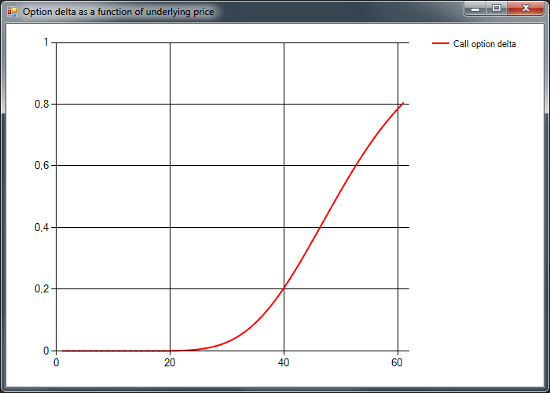Click the red curve where it crosses 0,4
The height and width of the screenshot is (393, 550).
(x=320, y=227)
